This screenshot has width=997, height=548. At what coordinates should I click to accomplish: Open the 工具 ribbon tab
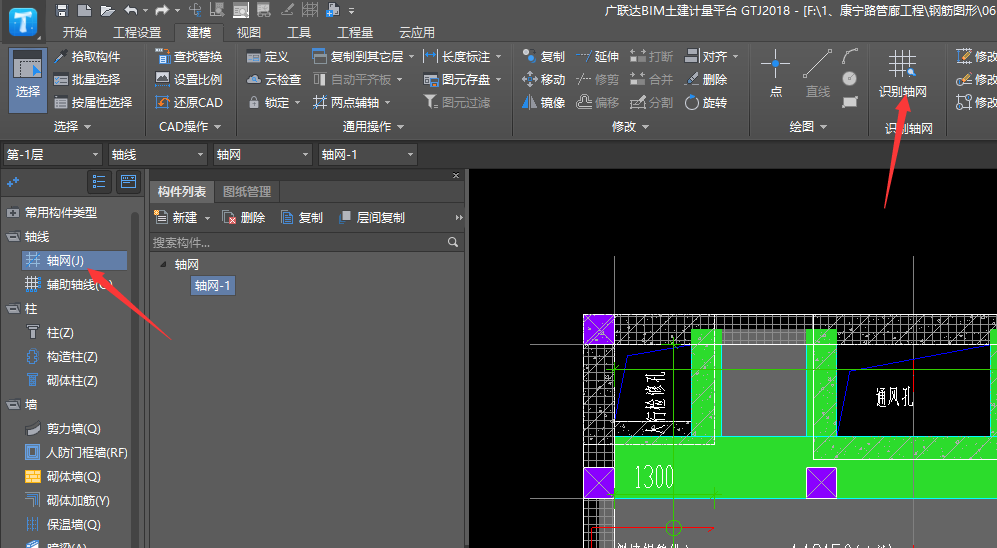299,32
